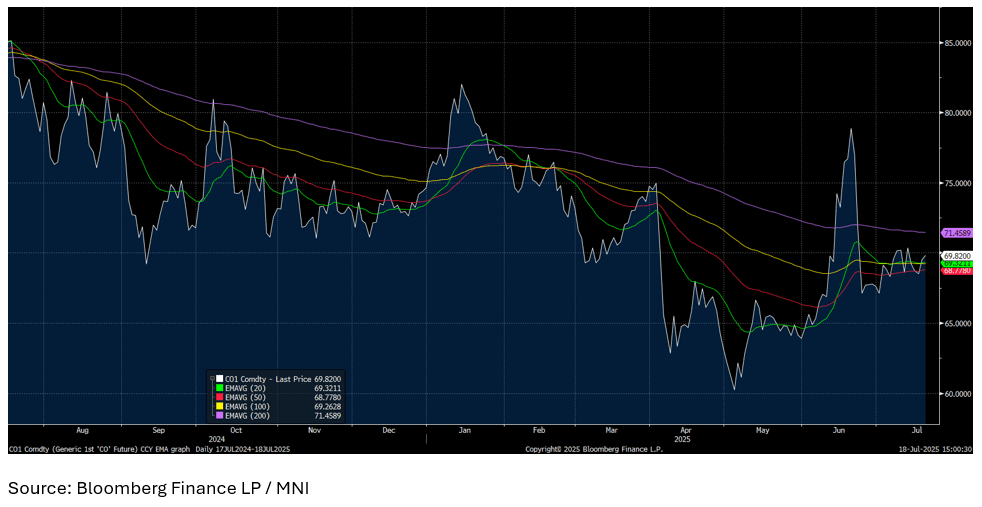Collapse the legend tree expander box
The width and height of the screenshot is (982, 507).
[211, 379]
